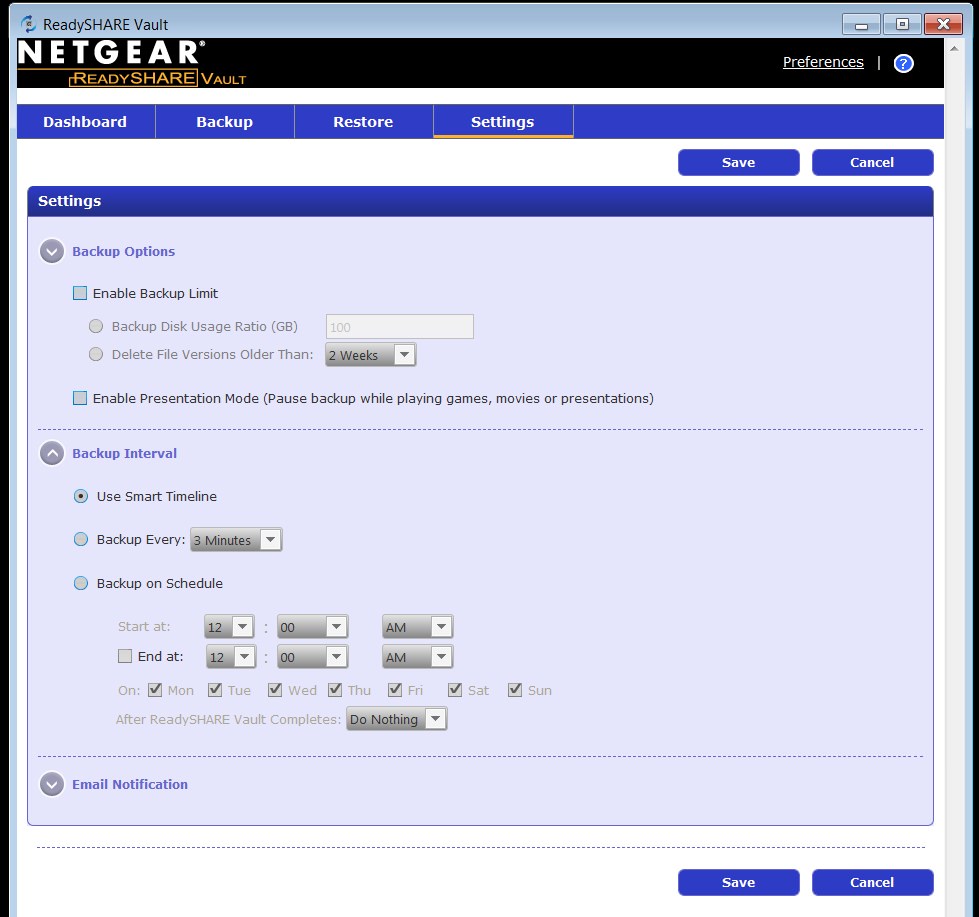Click the NETGEAR ReadySHARE Vault logo
The height and width of the screenshot is (917, 979).
[132, 62]
